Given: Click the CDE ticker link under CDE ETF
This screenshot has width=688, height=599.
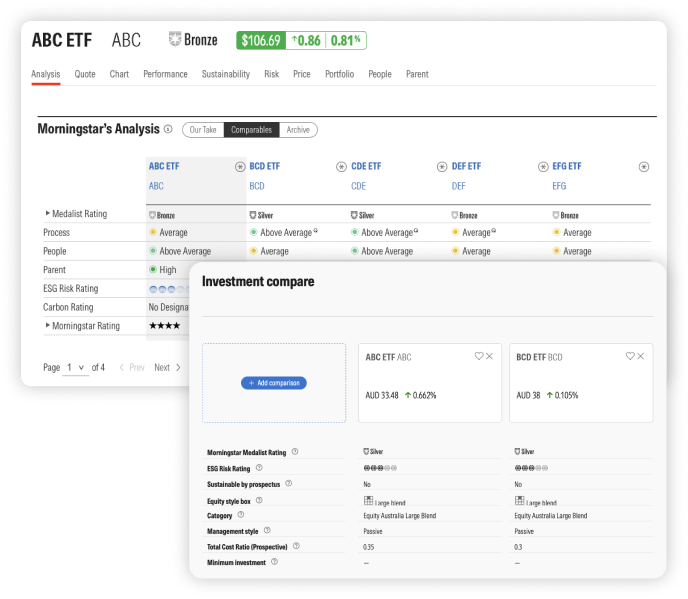Looking at the screenshot, I should (358, 186).
